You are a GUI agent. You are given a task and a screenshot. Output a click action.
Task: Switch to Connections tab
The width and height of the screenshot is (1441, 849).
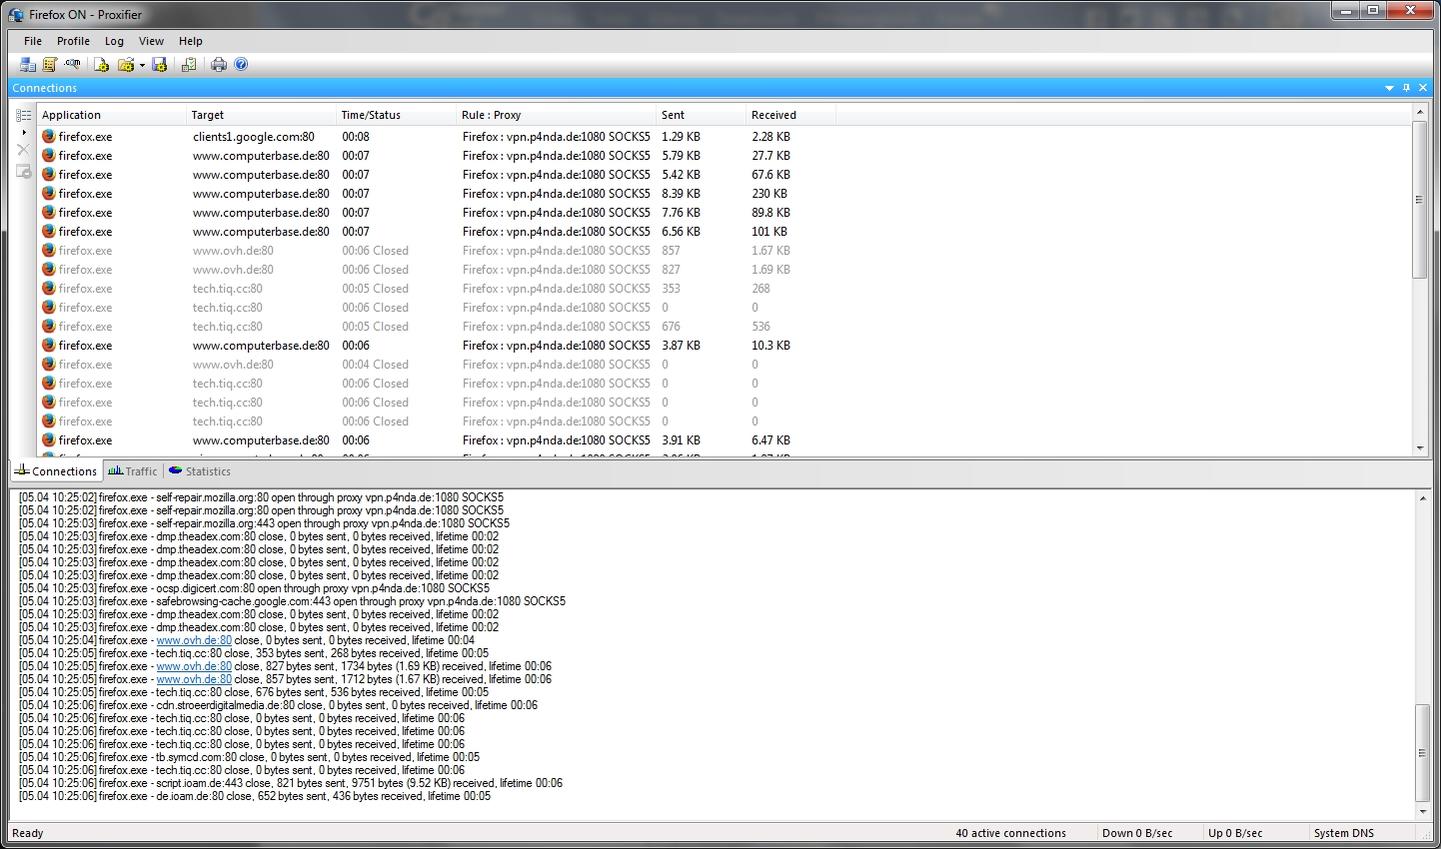point(56,471)
